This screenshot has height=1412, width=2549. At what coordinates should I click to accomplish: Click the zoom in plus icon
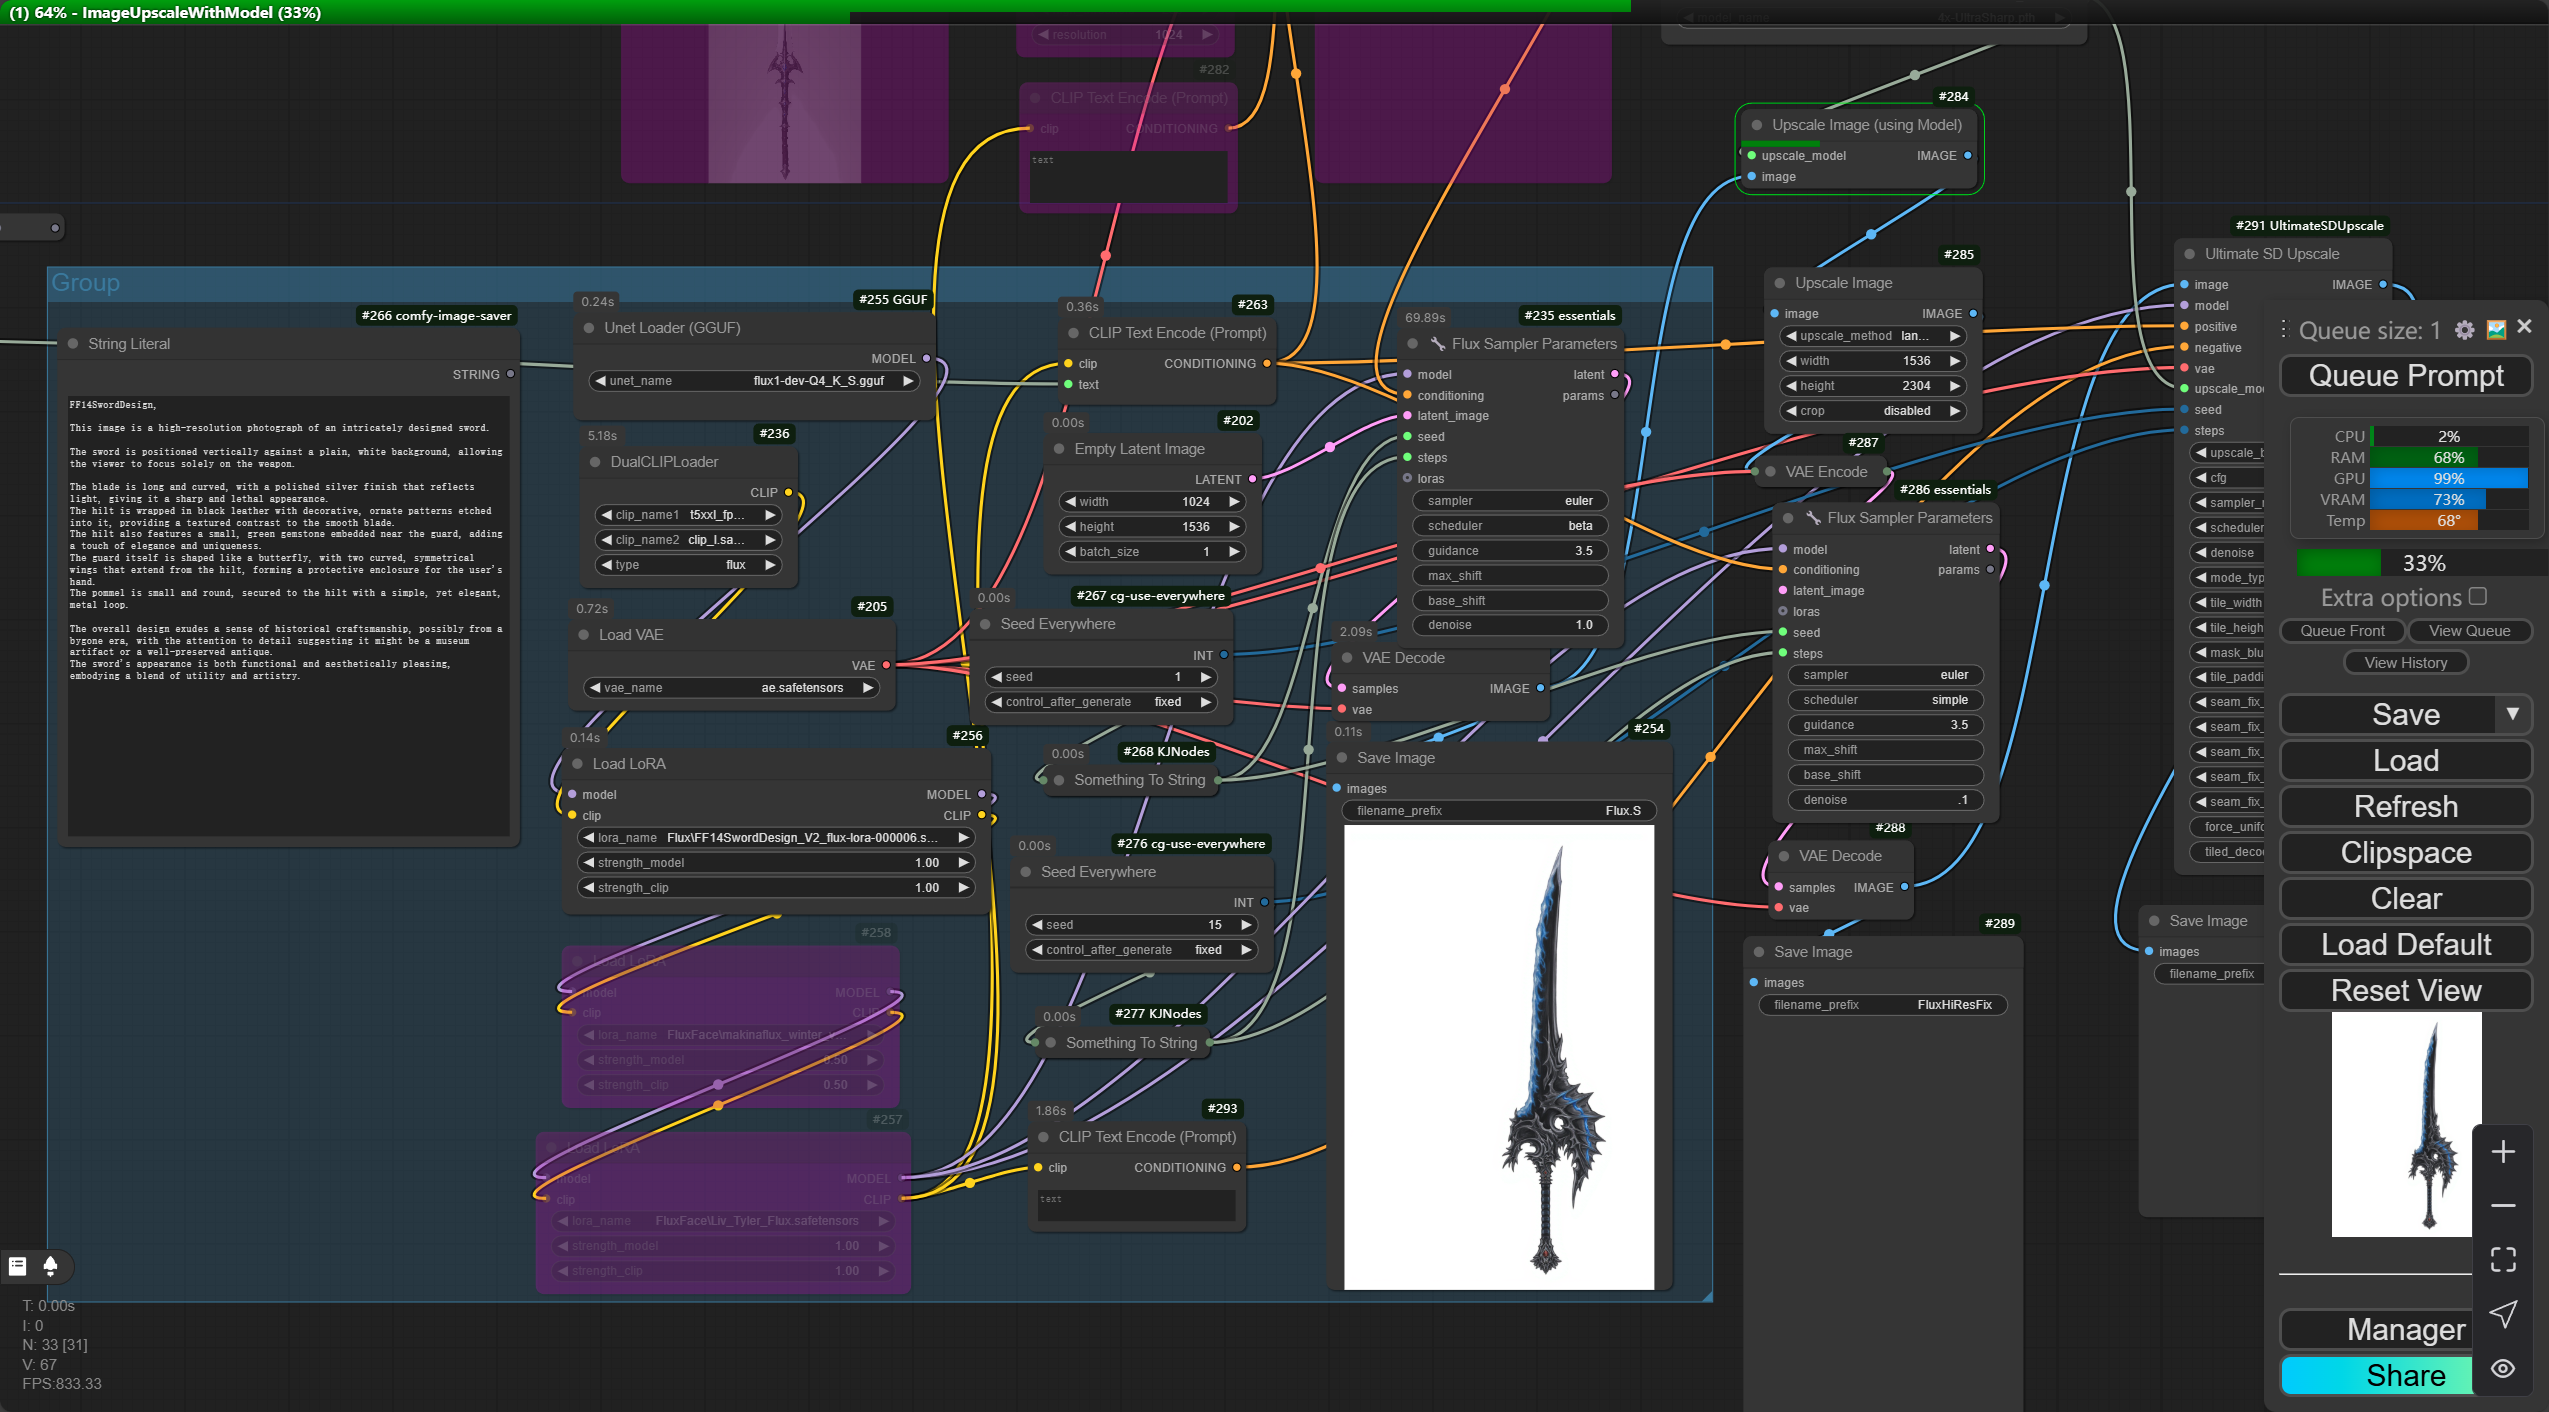pyautogui.click(x=2503, y=1152)
